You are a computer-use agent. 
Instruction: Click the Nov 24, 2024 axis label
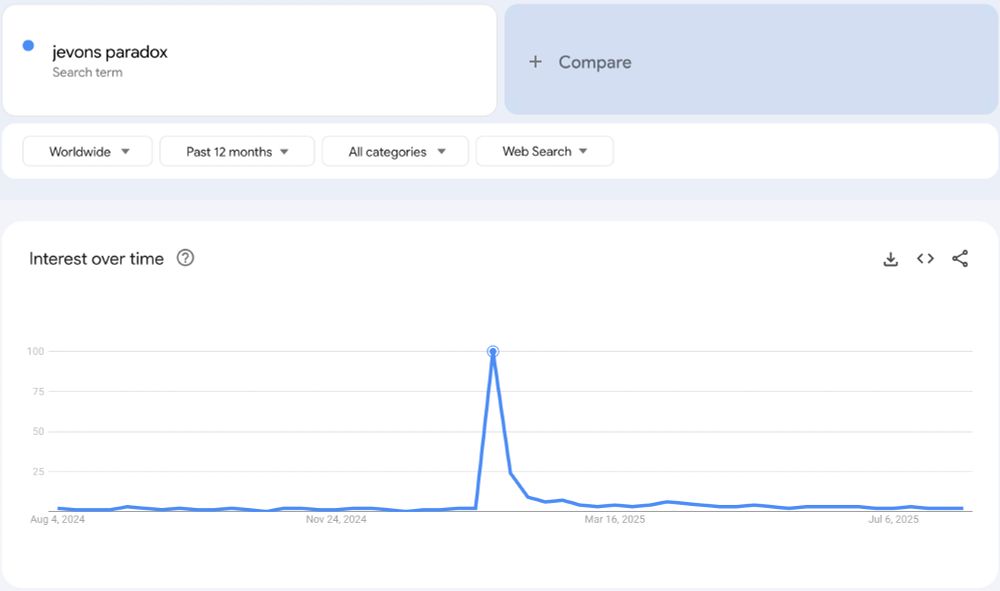(x=336, y=520)
